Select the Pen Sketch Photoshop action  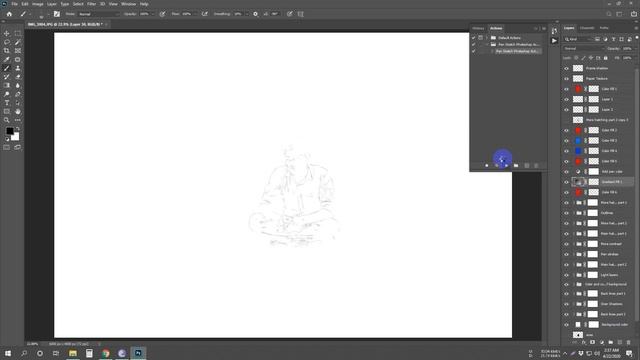tap(518, 51)
